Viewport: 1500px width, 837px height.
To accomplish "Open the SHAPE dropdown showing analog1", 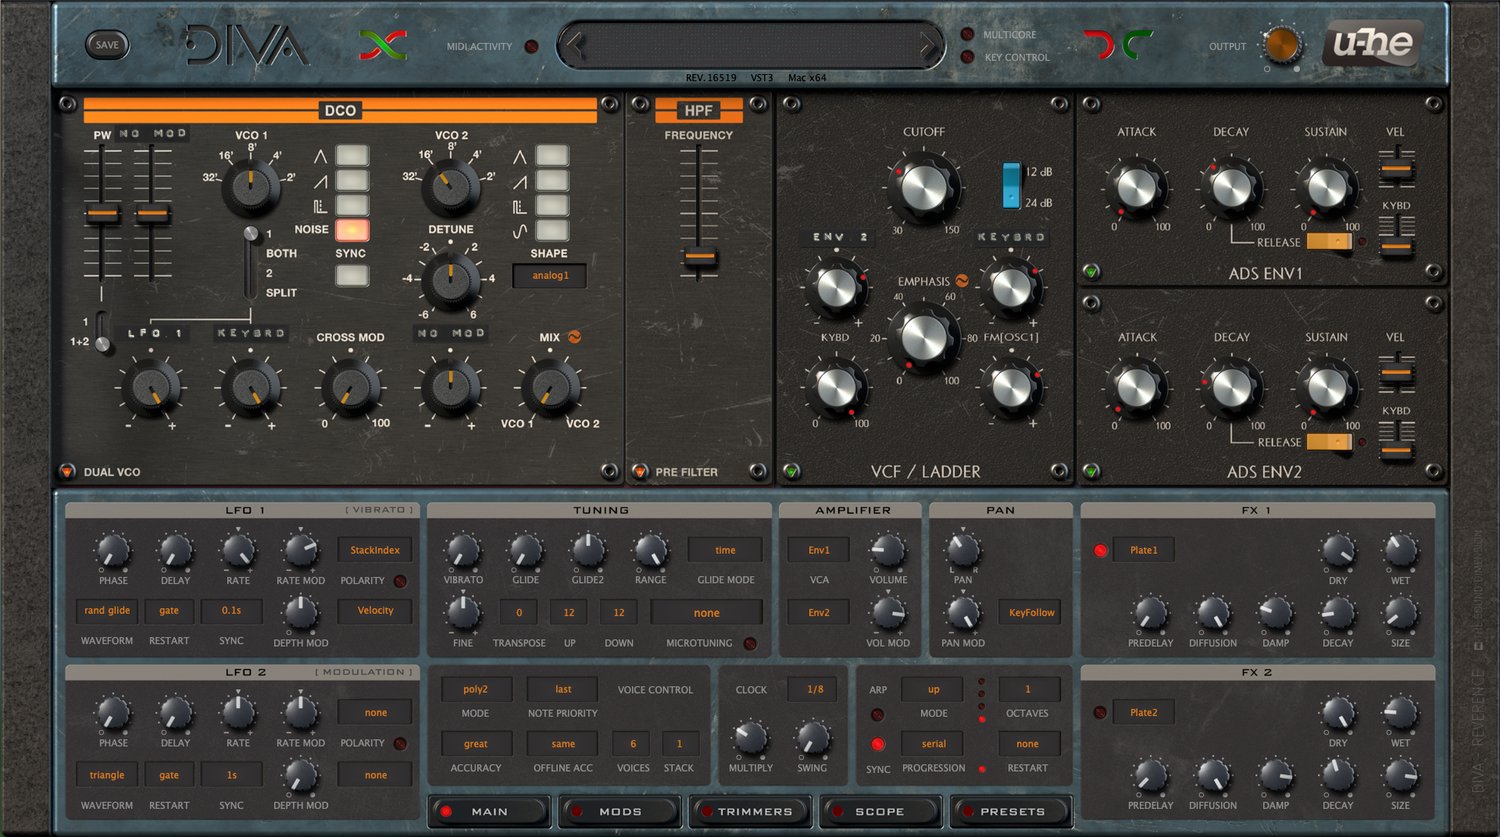I will click(x=550, y=276).
